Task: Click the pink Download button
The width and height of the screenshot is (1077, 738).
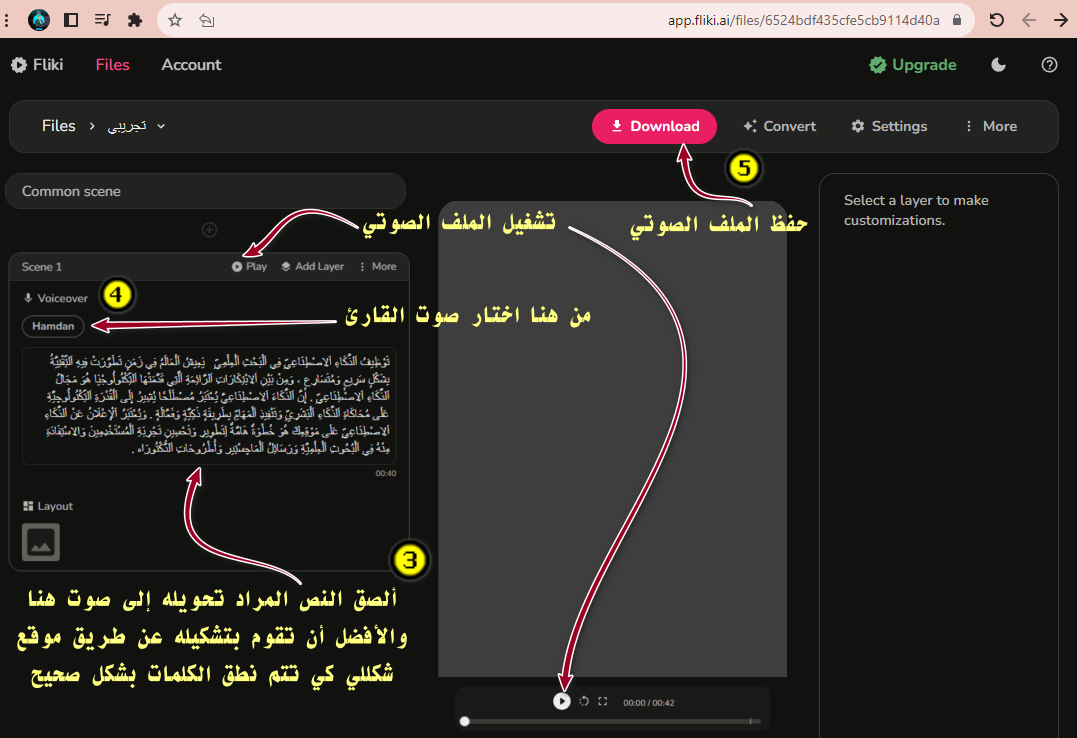Action: tap(654, 126)
